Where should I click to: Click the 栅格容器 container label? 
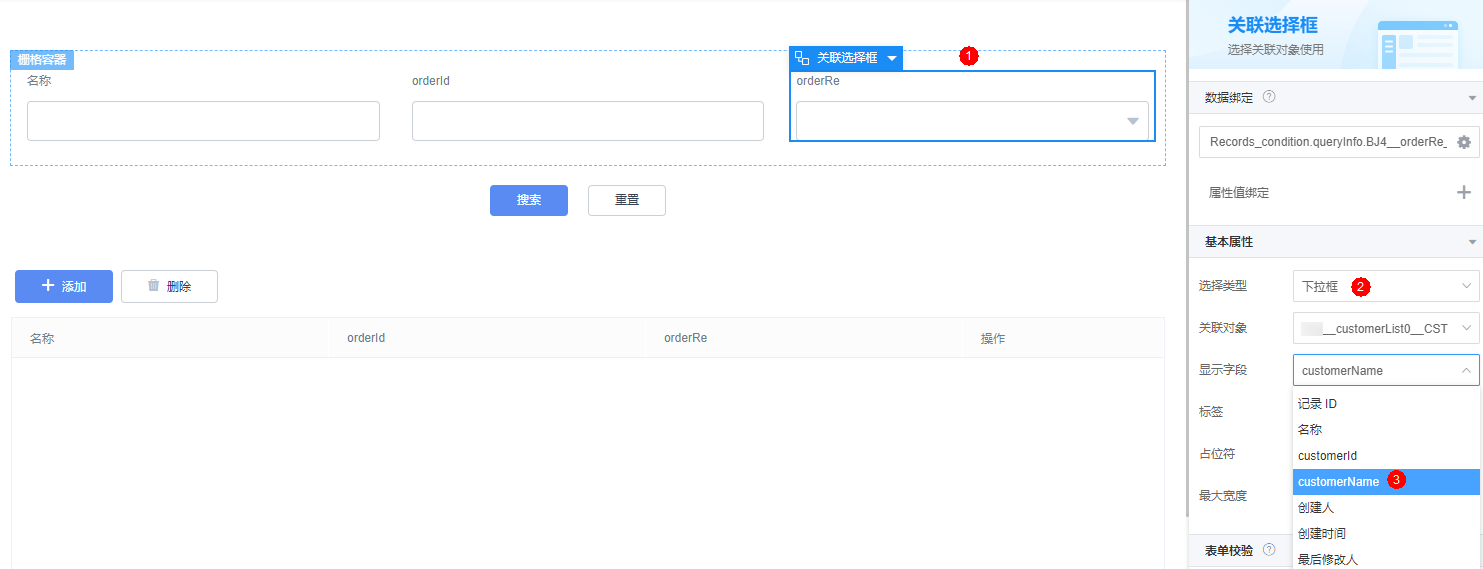42,60
